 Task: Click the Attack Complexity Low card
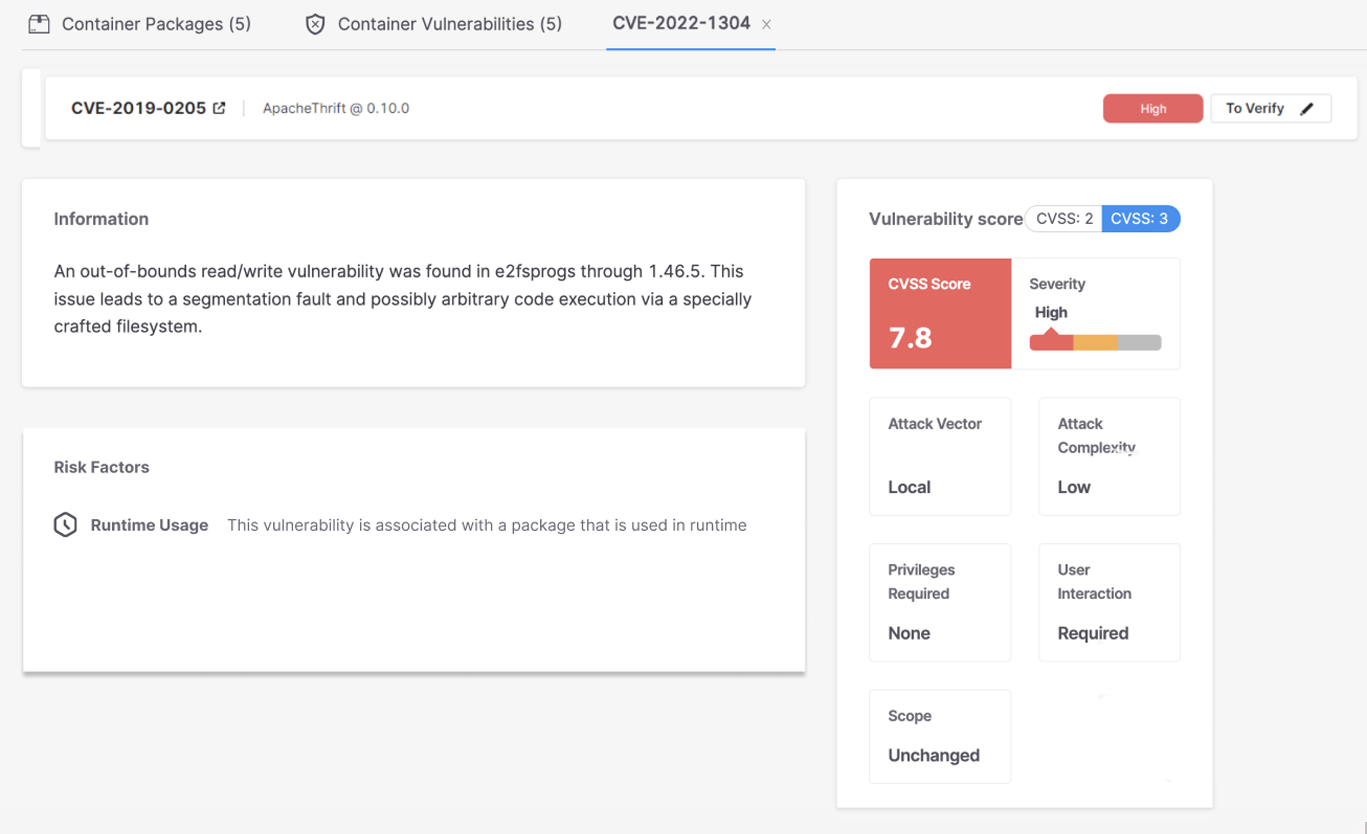click(1109, 456)
